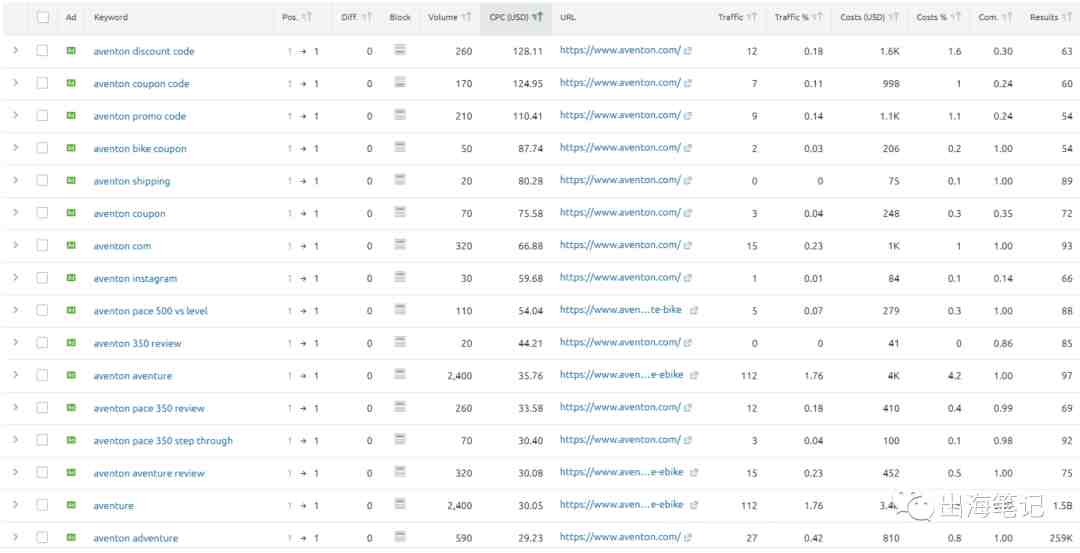Viewport: 1080px width, 553px height.
Task: Open external link icon for aventon com URL
Action: click(x=687, y=245)
